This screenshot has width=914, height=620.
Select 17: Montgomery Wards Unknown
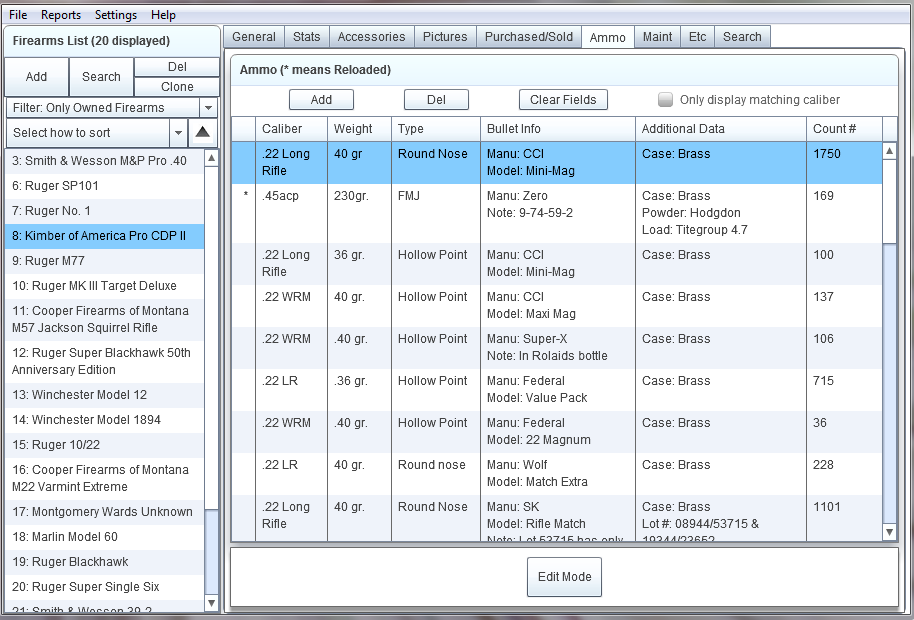(105, 512)
